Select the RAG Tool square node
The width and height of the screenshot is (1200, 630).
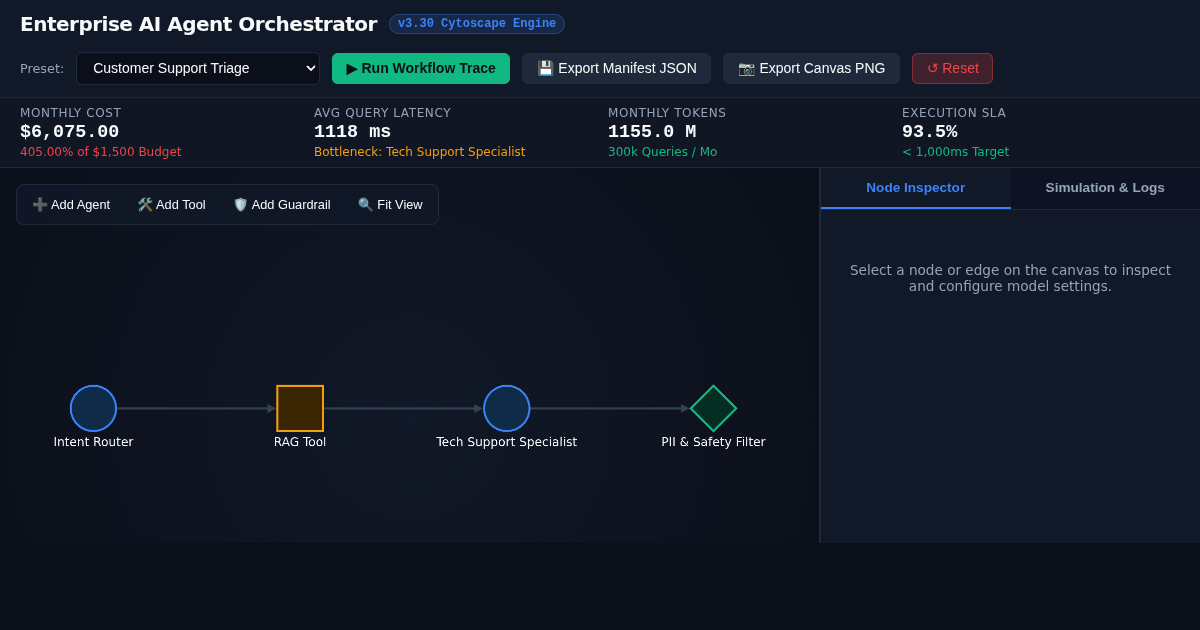click(300, 408)
